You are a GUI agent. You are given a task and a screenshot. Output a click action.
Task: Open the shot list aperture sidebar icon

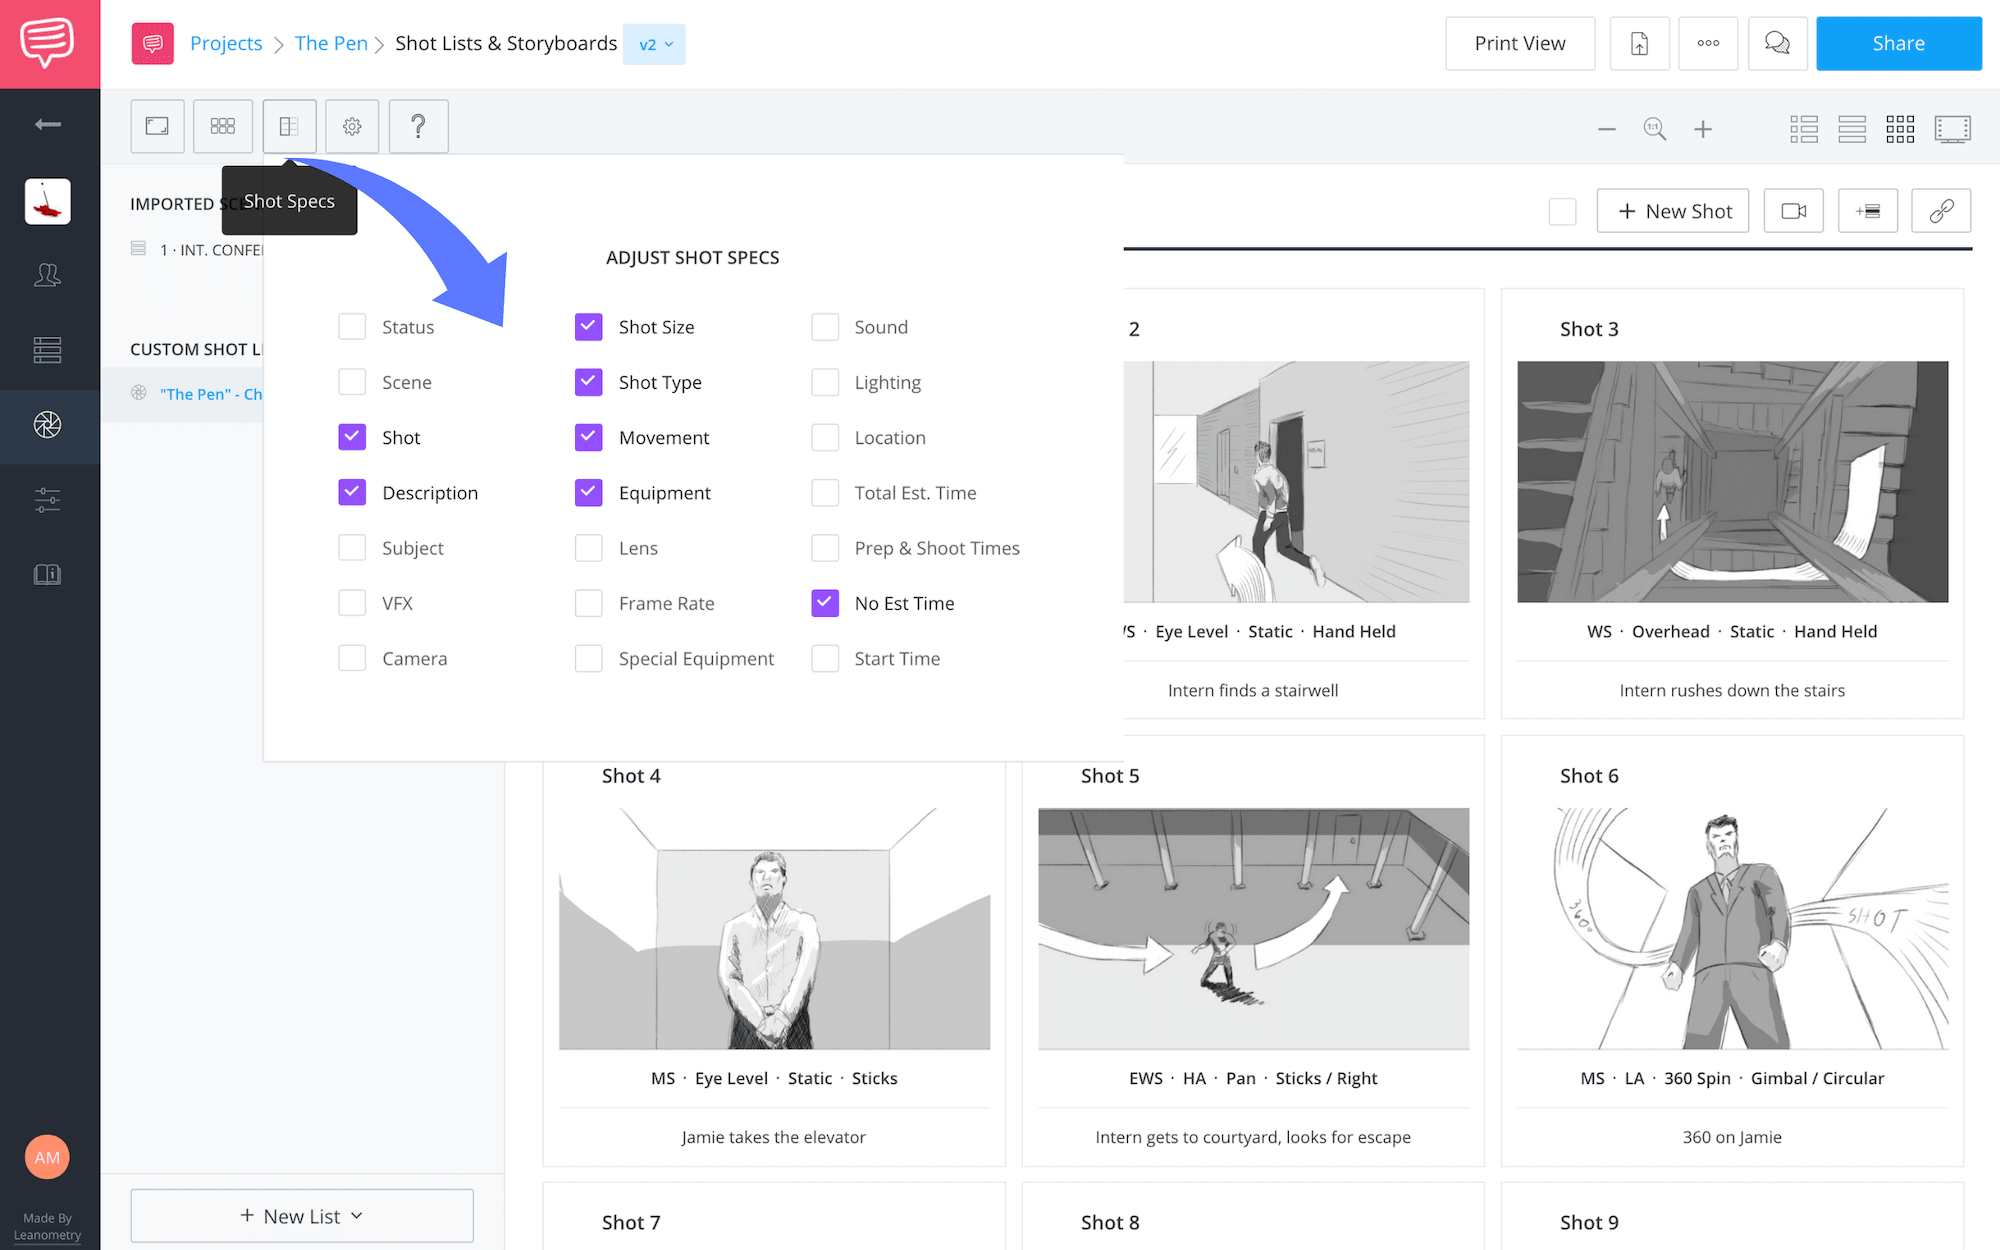point(47,425)
